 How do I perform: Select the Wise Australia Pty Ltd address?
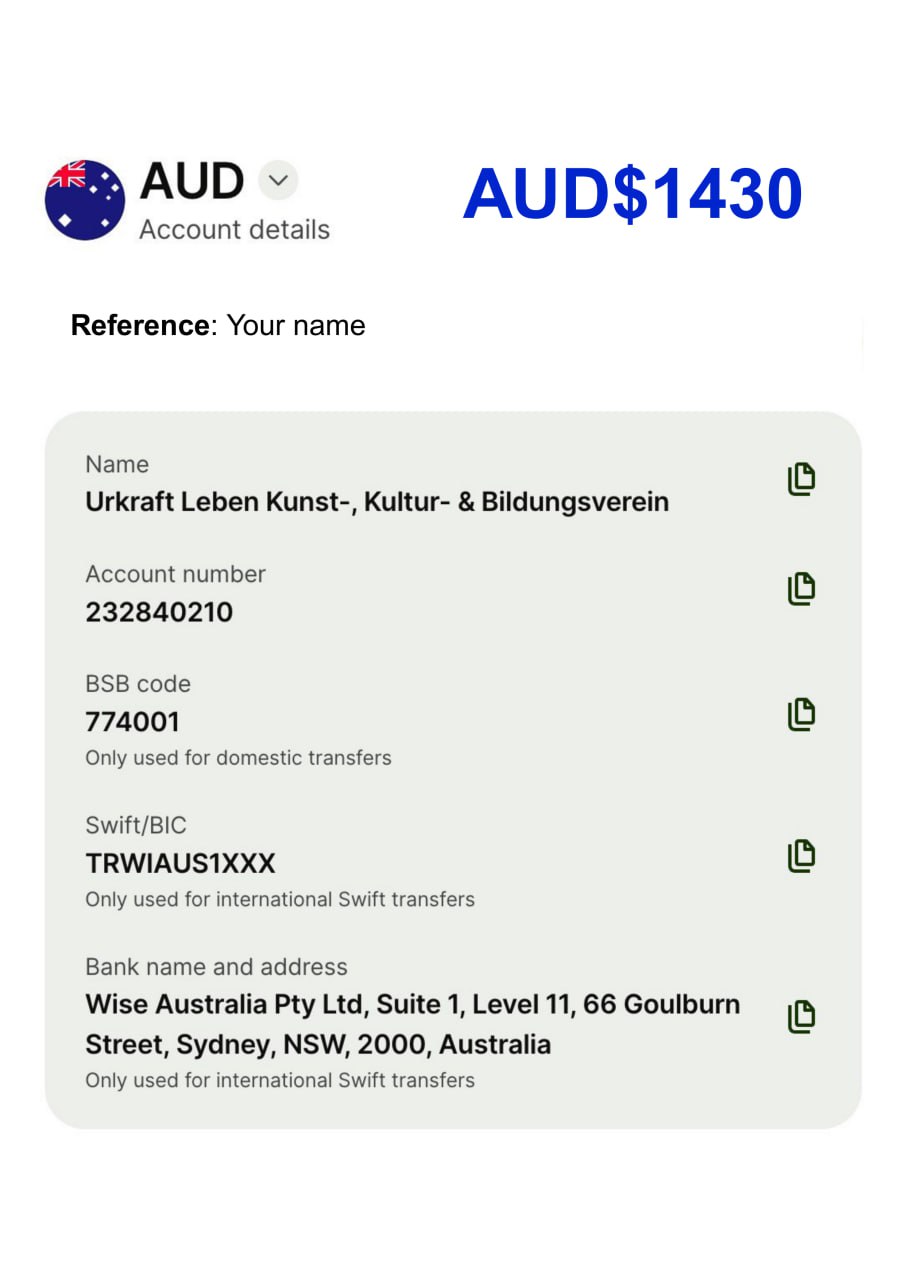[412, 1024]
